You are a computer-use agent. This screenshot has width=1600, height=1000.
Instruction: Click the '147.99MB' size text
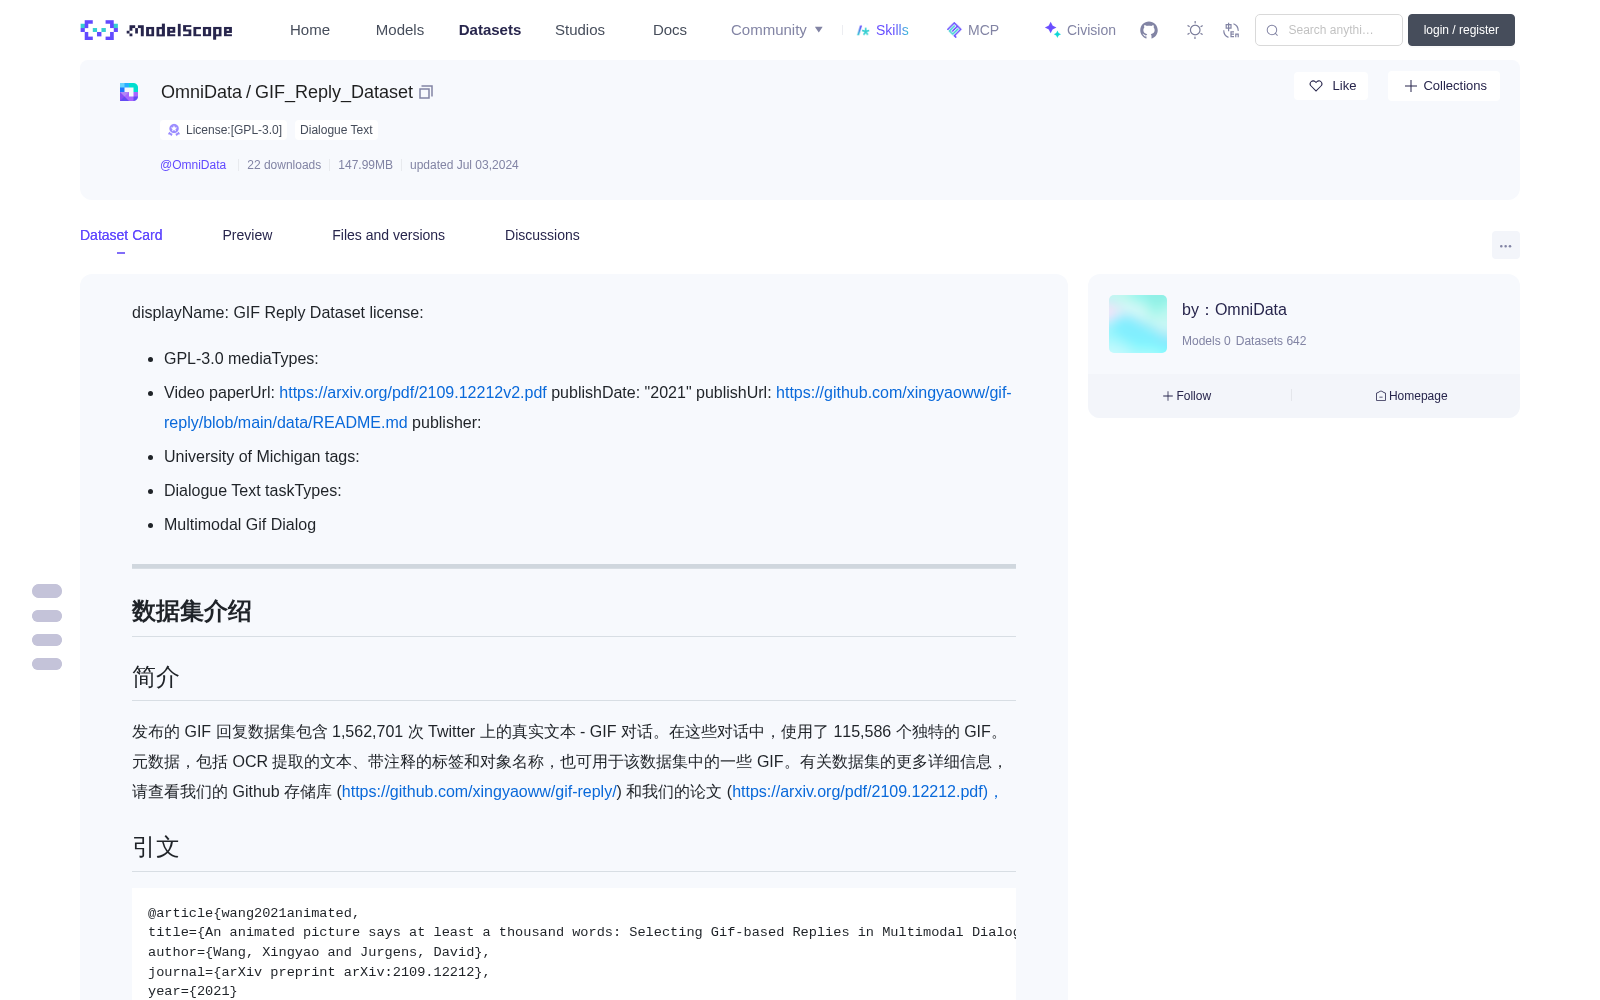[x=365, y=165]
